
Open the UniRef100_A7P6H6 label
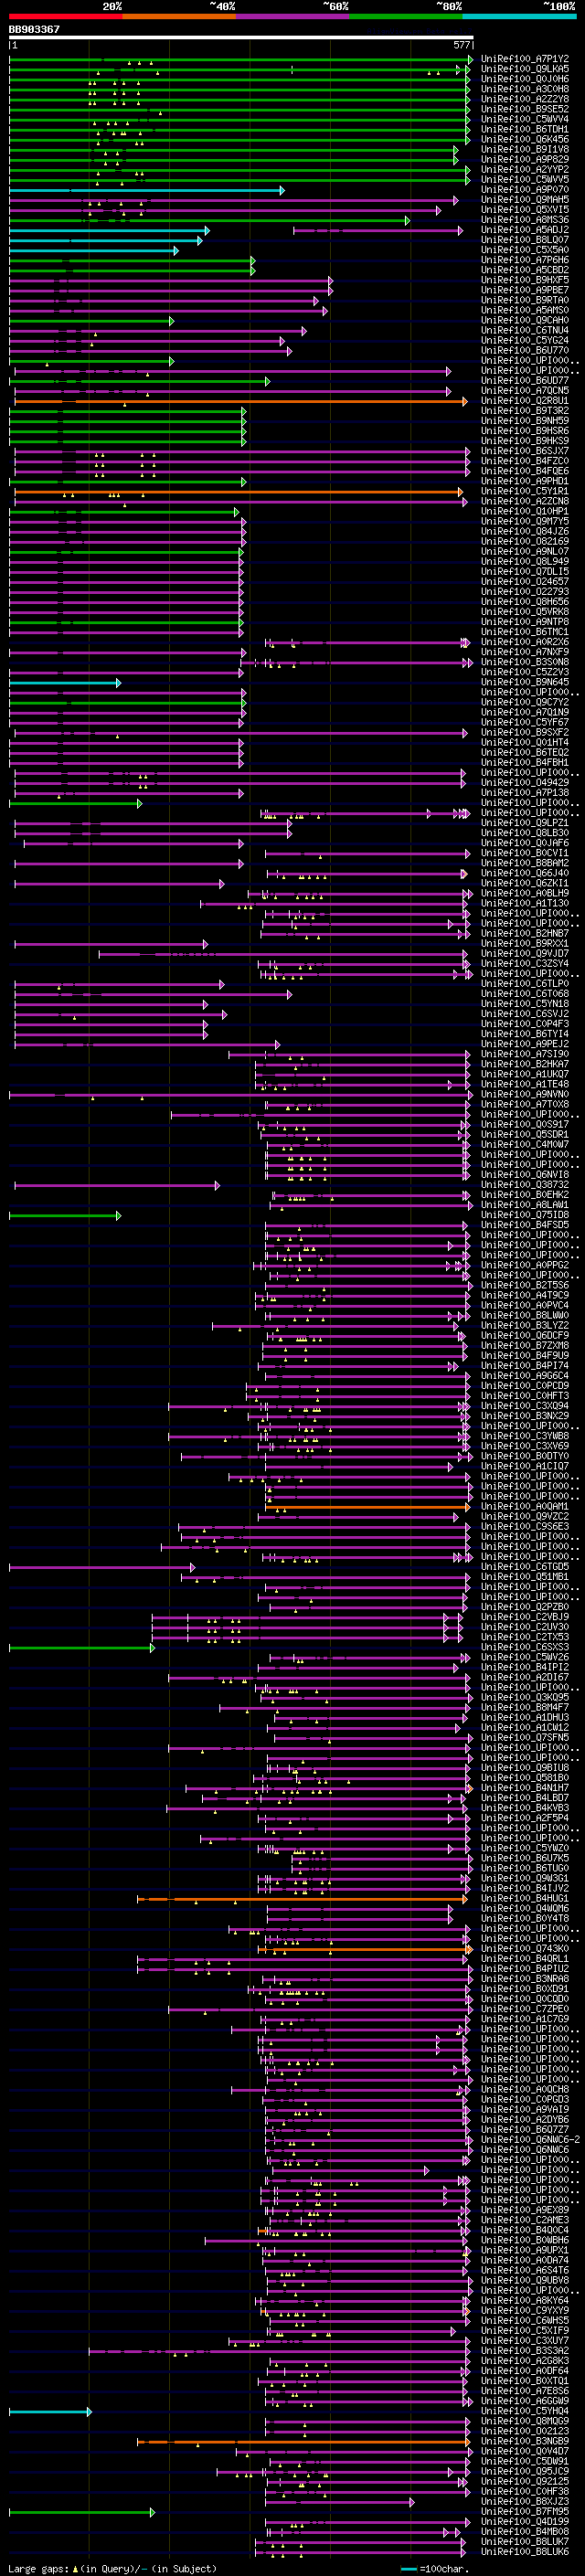tap(525, 260)
